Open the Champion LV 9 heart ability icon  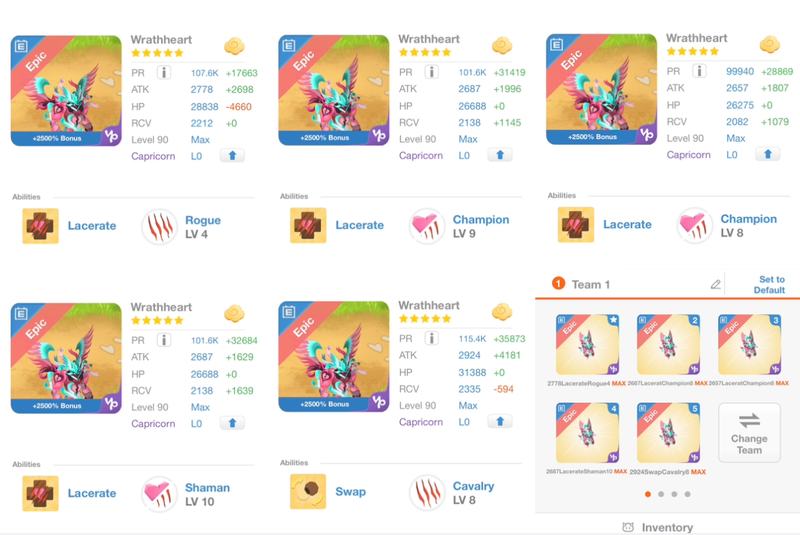(x=427, y=226)
